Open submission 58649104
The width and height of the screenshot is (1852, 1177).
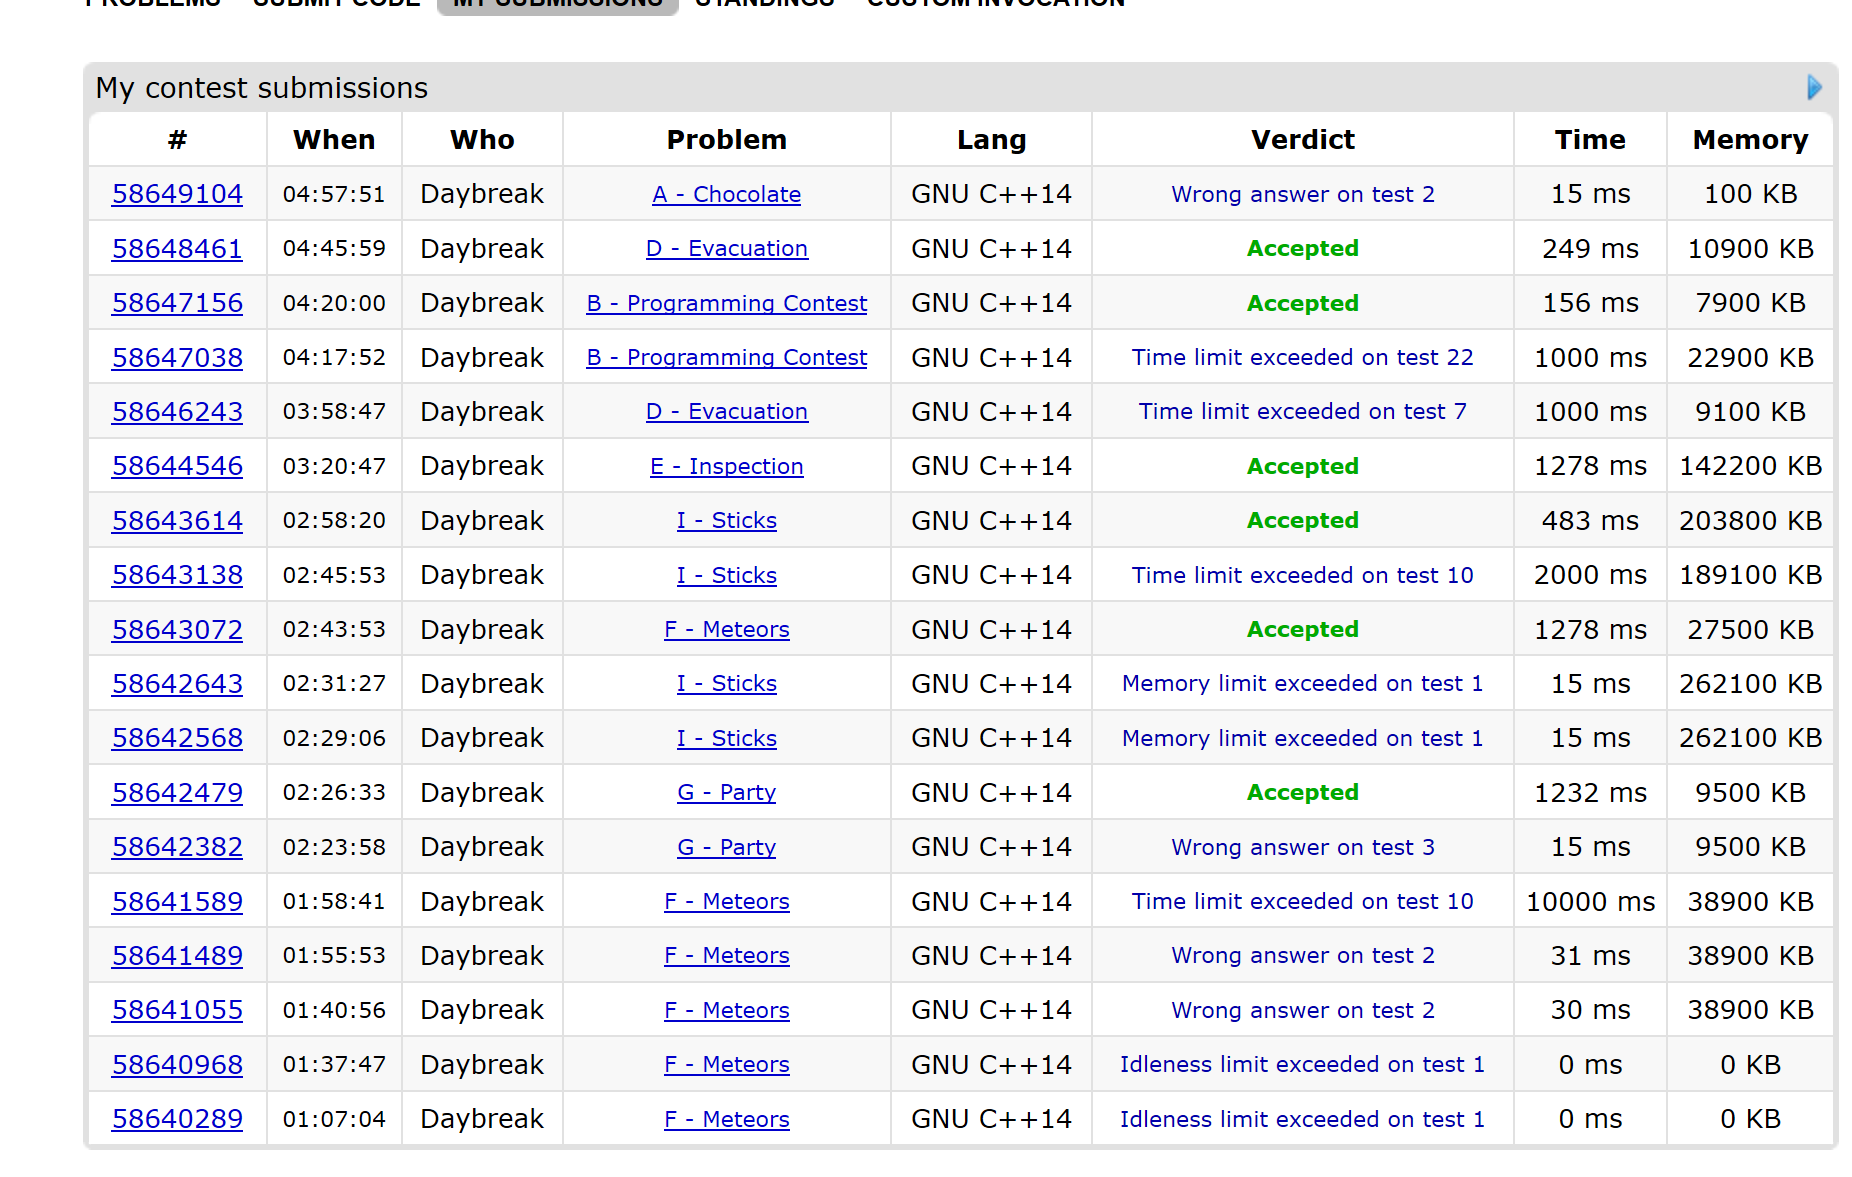(x=177, y=194)
